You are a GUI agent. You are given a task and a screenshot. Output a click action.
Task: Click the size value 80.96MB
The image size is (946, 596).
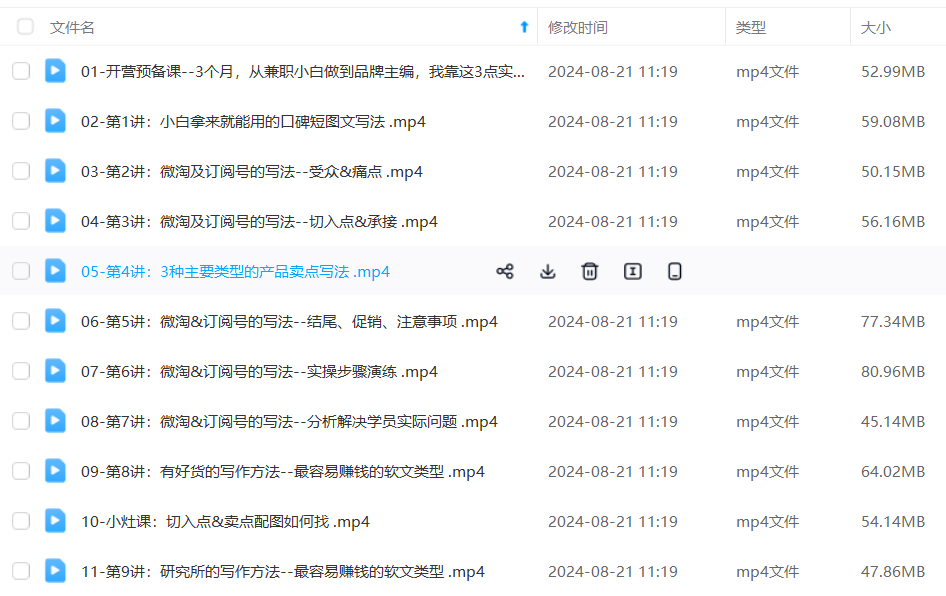click(893, 372)
